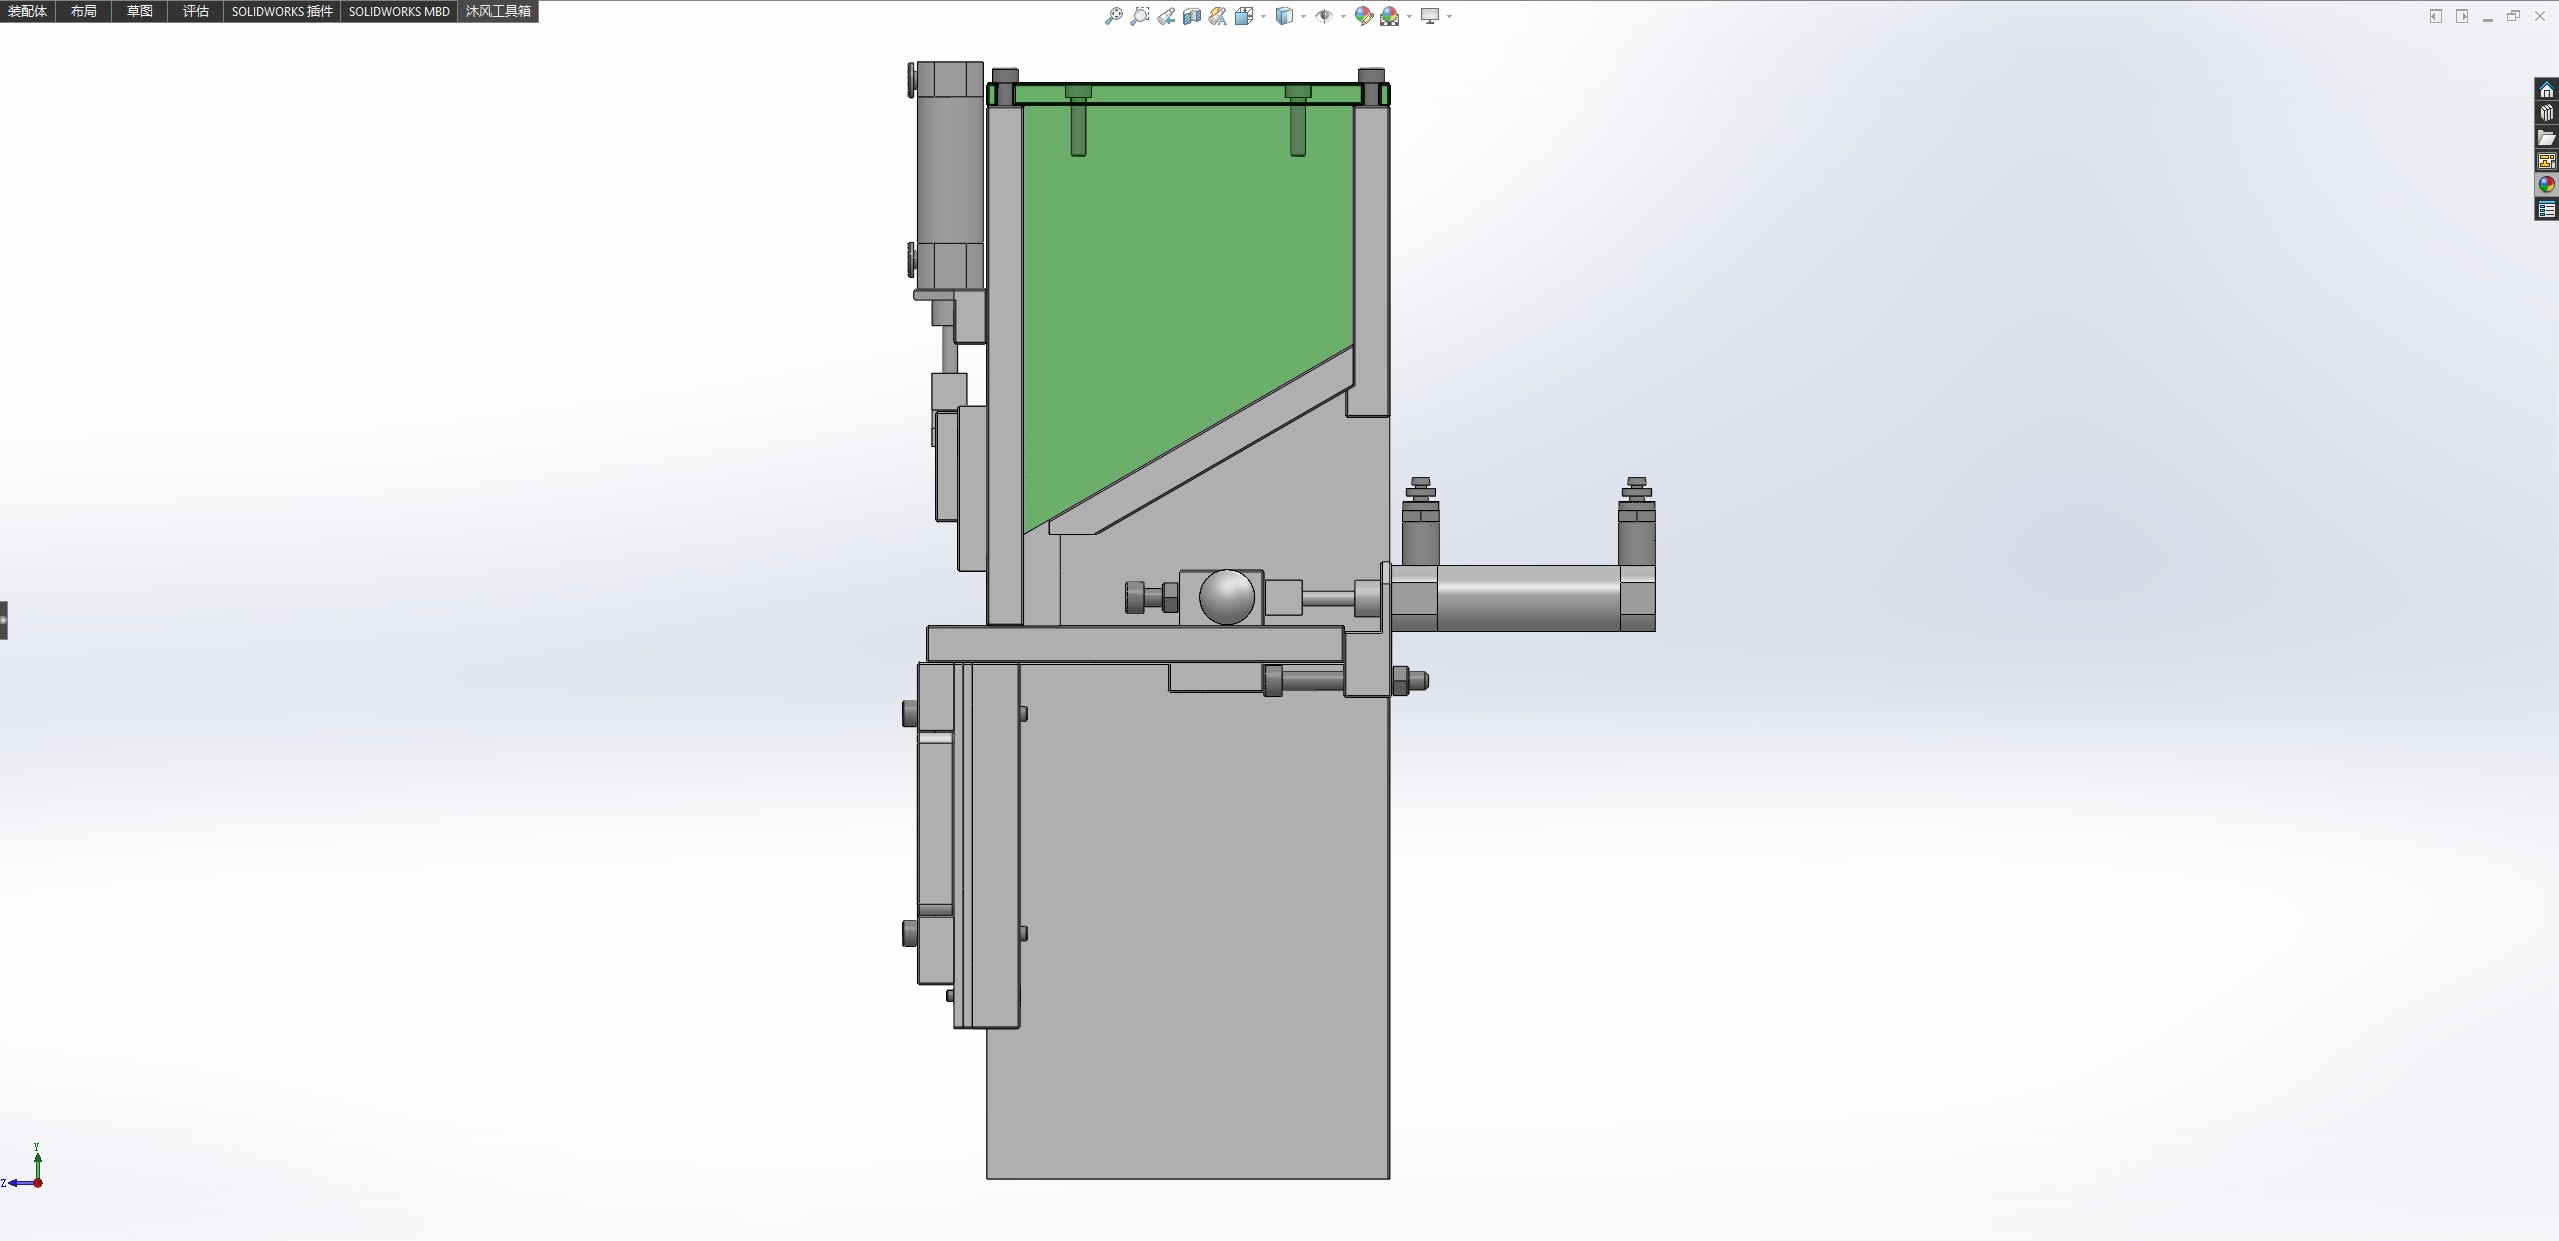Expand the Hide/Show Items dropdown
2559x1241 pixels.
(1342, 16)
